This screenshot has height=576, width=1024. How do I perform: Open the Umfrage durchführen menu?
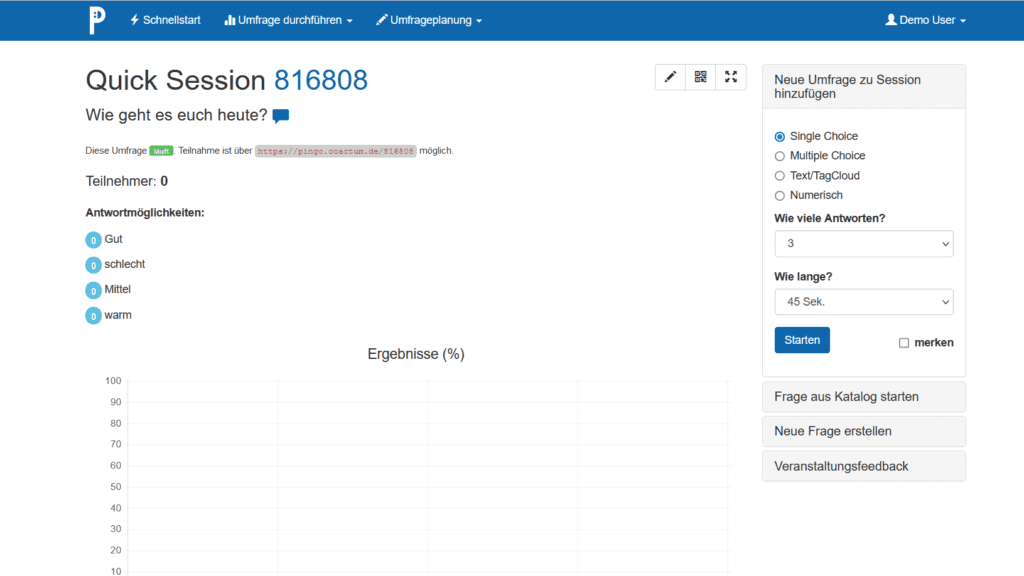pos(287,19)
